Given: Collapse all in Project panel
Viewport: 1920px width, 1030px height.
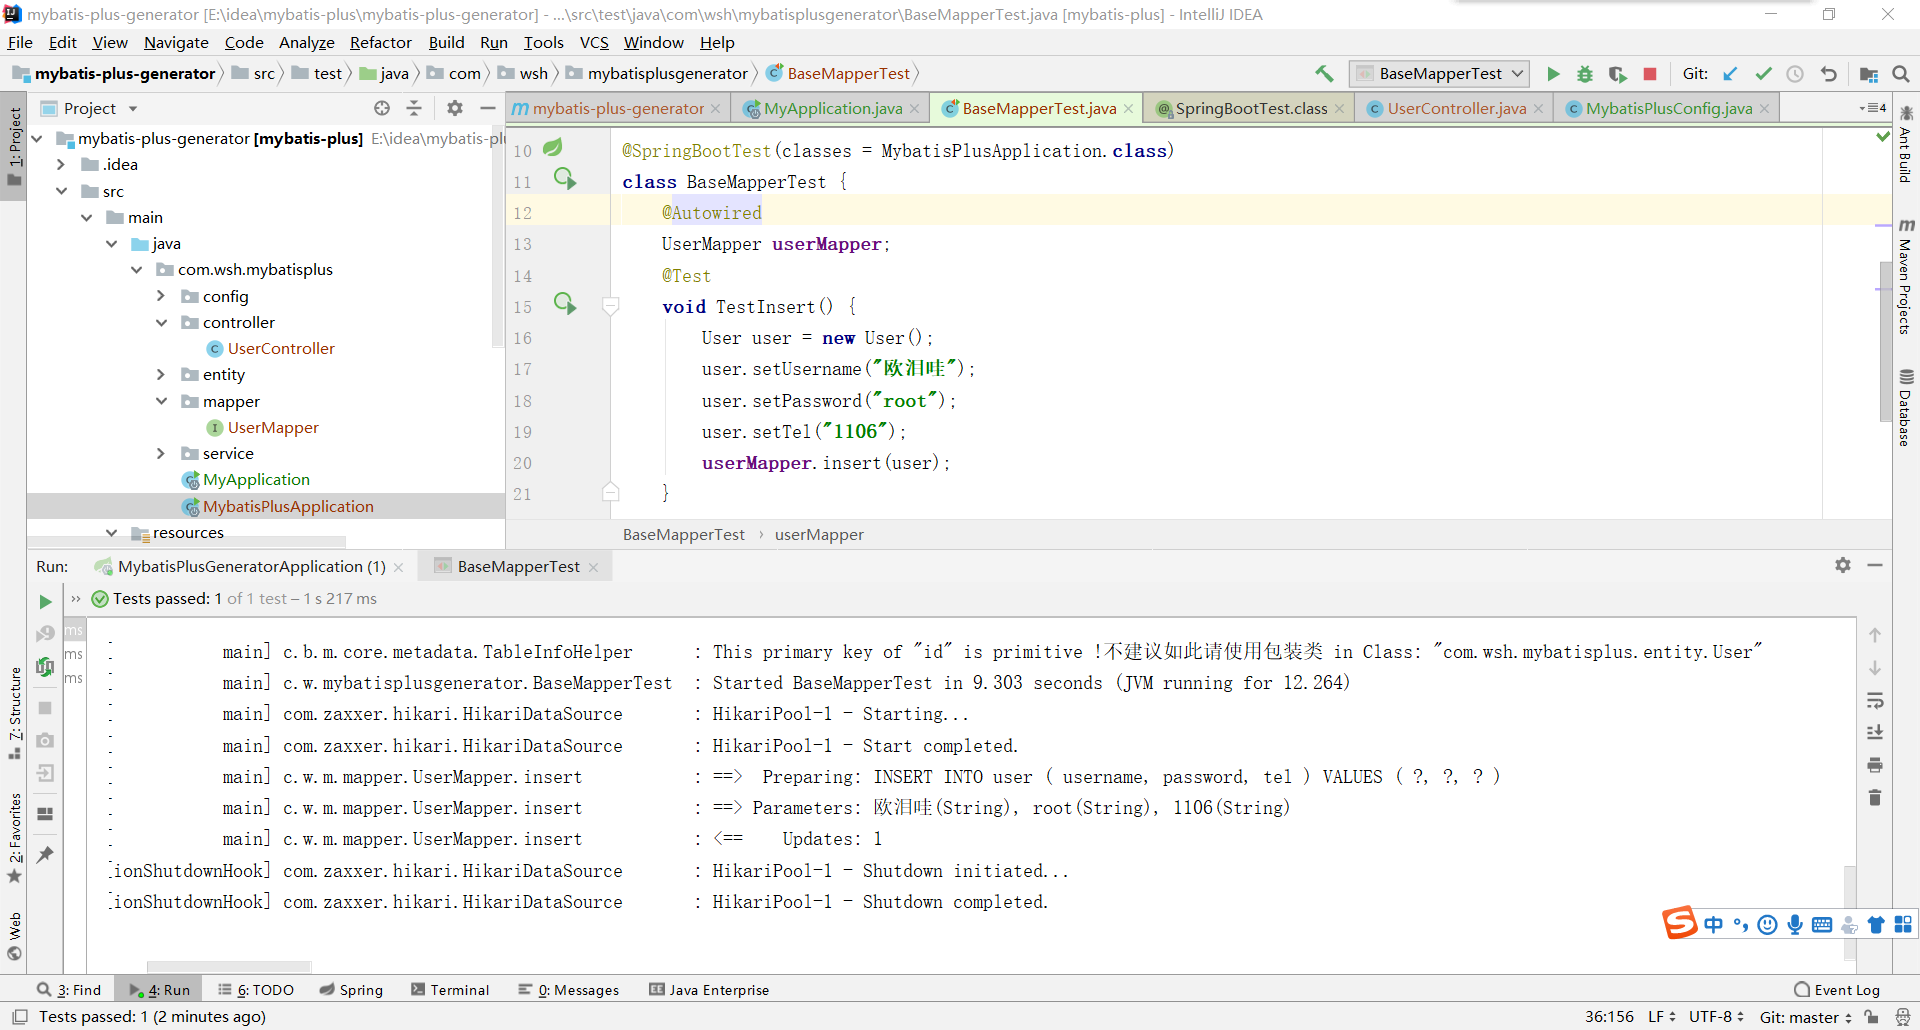Looking at the screenshot, I should (414, 108).
